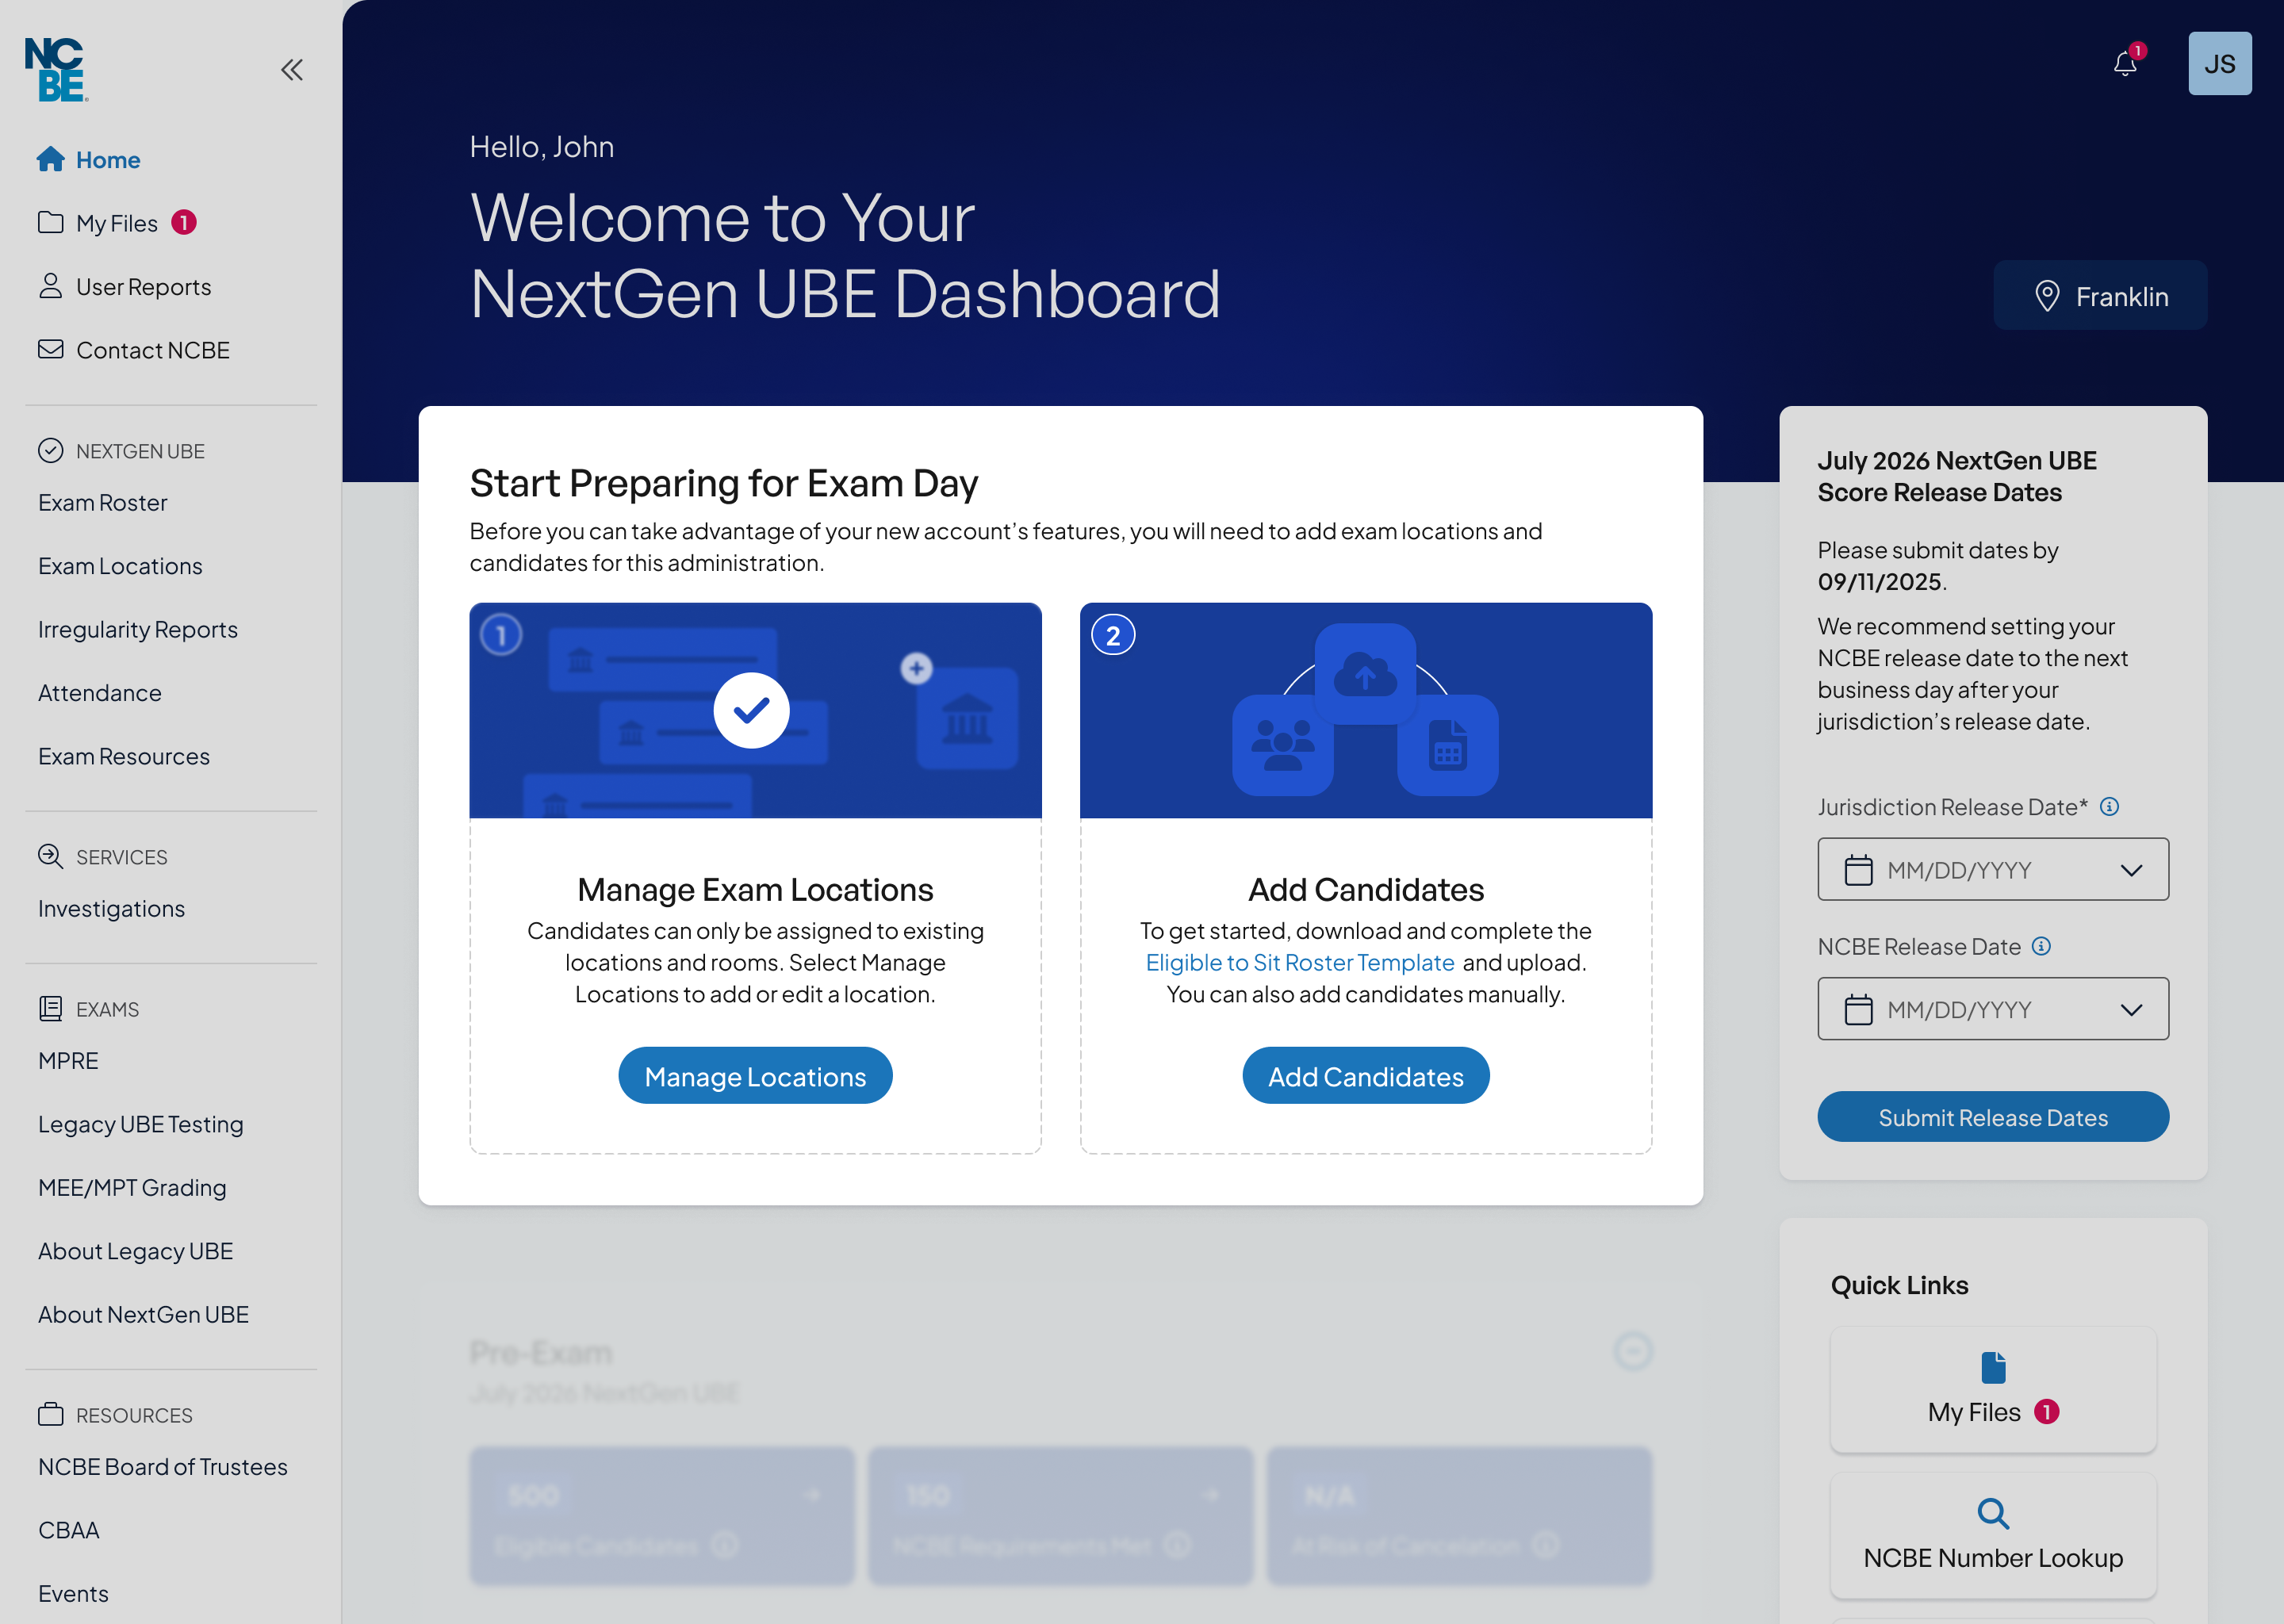Expand Jurisdiction Release Date dropdown arrow
Image resolution: width=2284 pixels, height=1624 pixels.
click(x=2131, y=870)
